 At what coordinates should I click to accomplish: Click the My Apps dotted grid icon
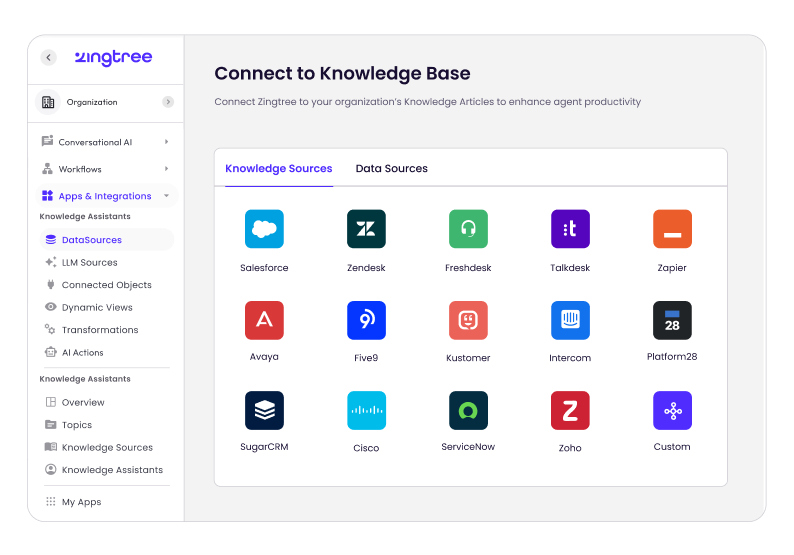(x=51, y=501)
